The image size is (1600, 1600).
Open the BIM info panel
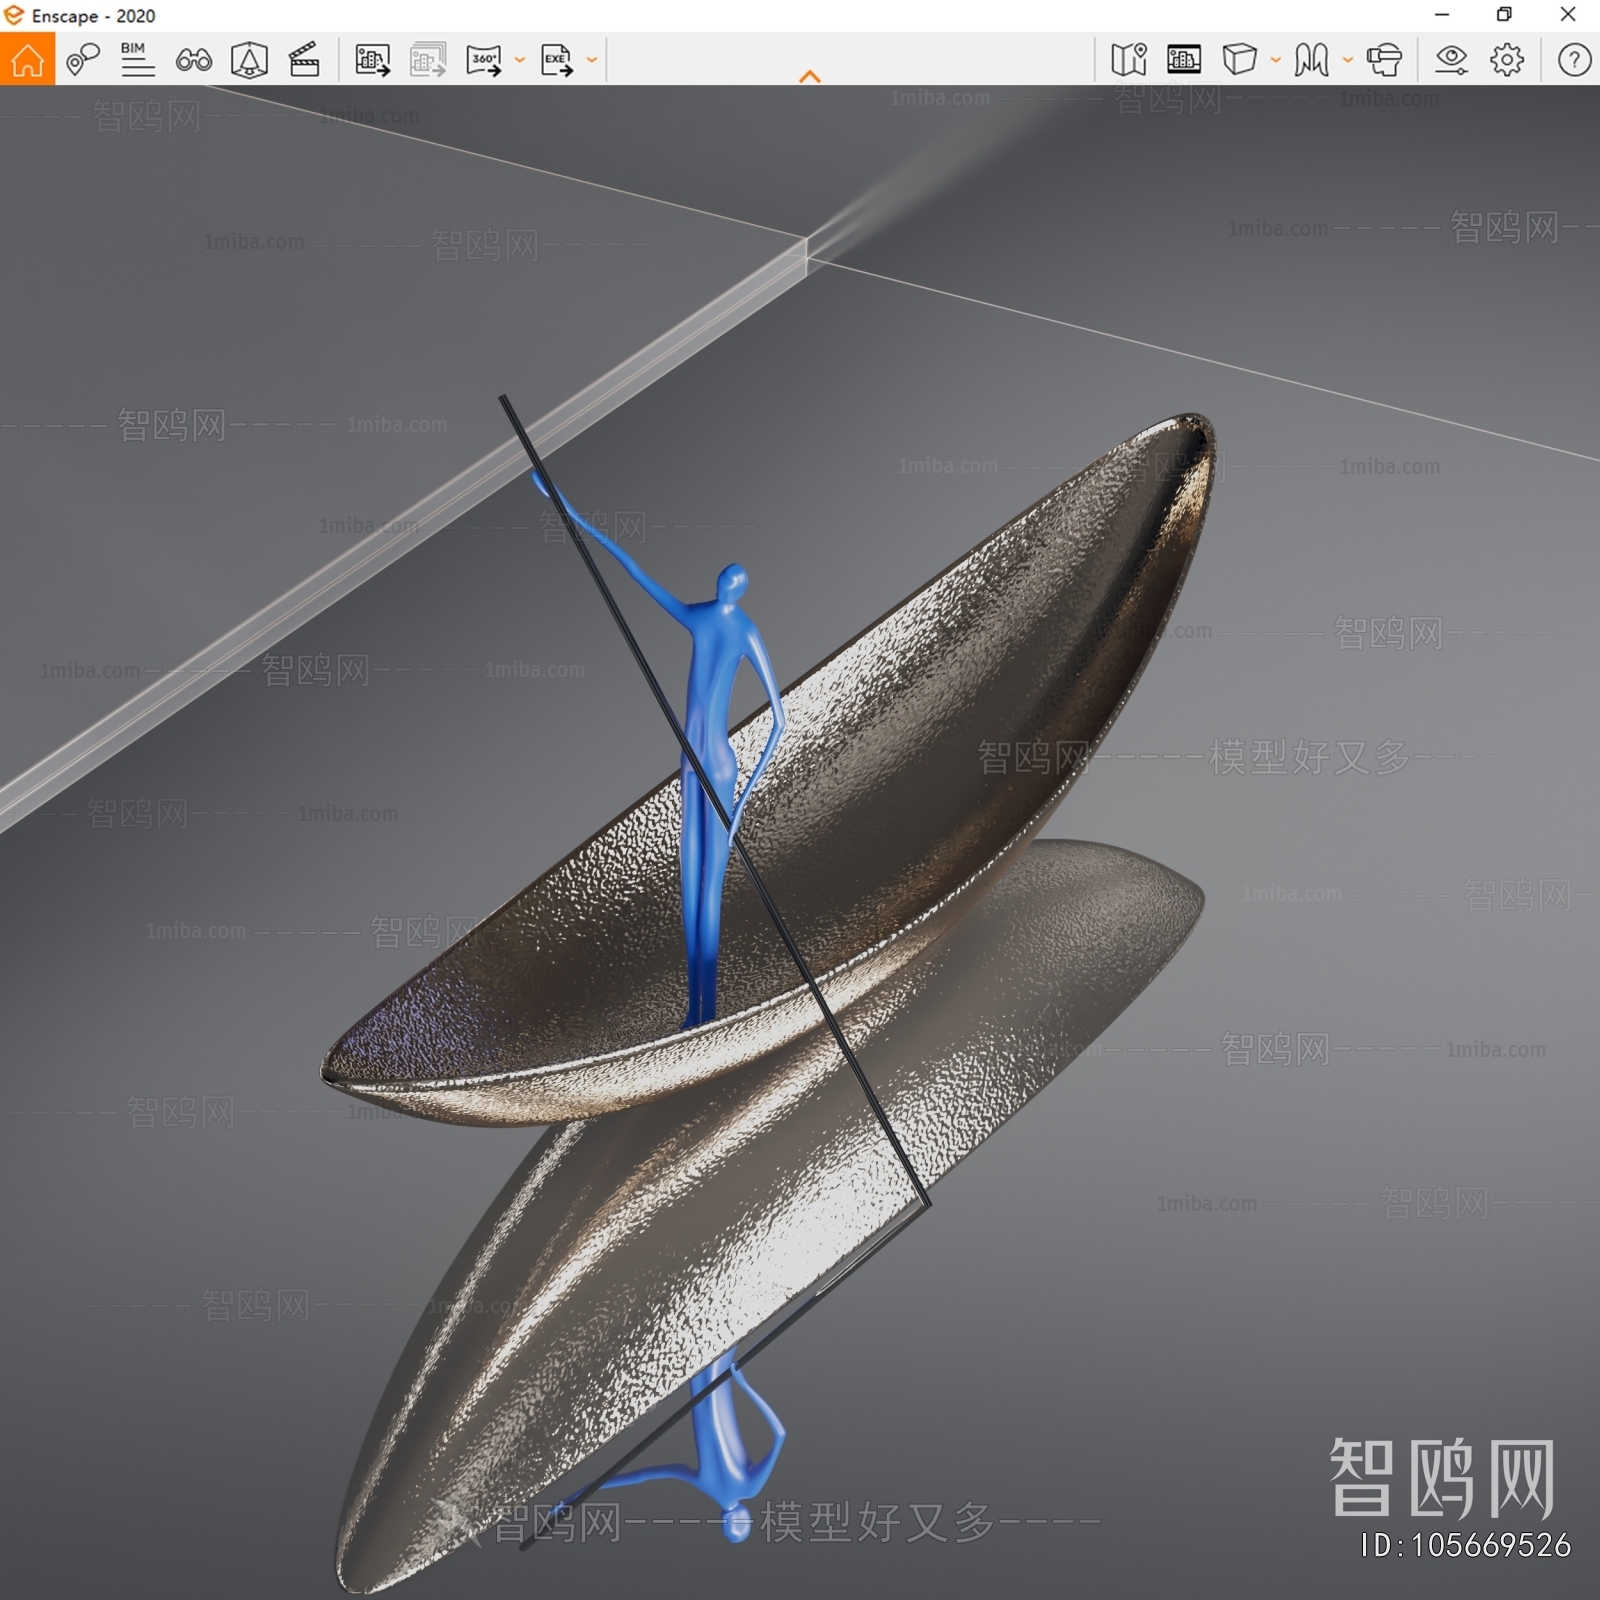pyautogui.click(x=137, y=60)
